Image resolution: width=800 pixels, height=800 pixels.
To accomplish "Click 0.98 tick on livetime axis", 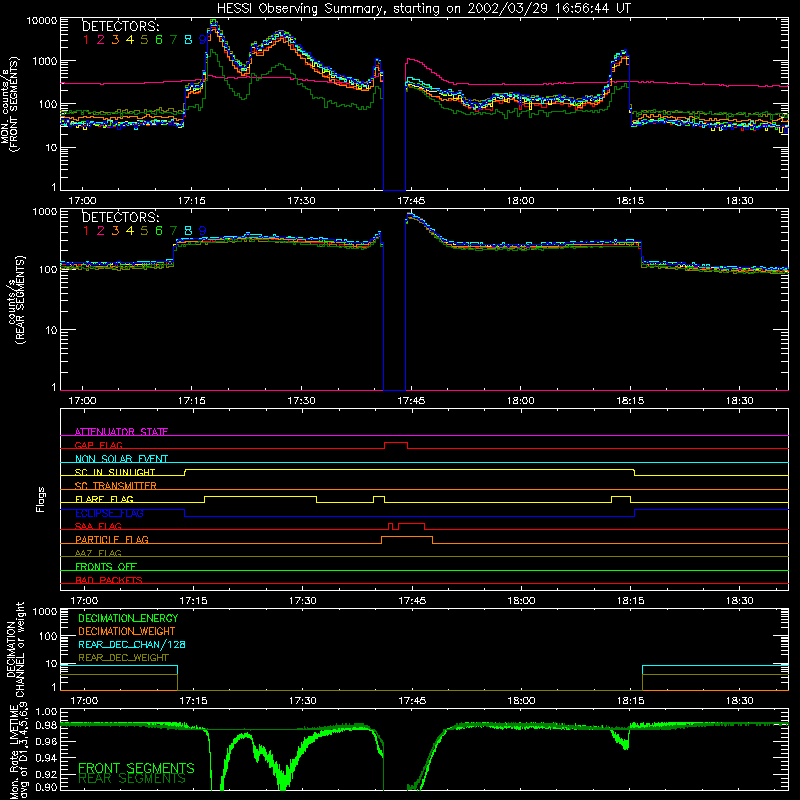I will point(46,725).
